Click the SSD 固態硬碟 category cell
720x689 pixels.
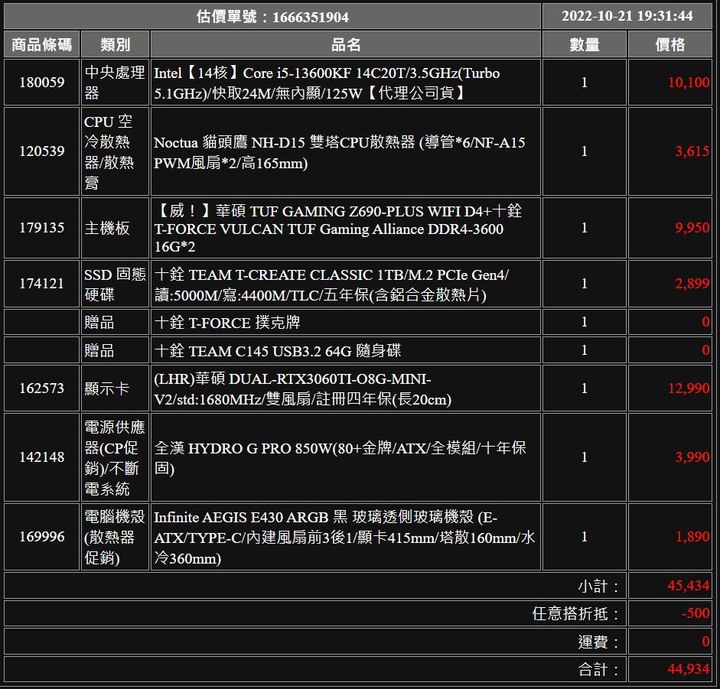[x=115, y=284]
